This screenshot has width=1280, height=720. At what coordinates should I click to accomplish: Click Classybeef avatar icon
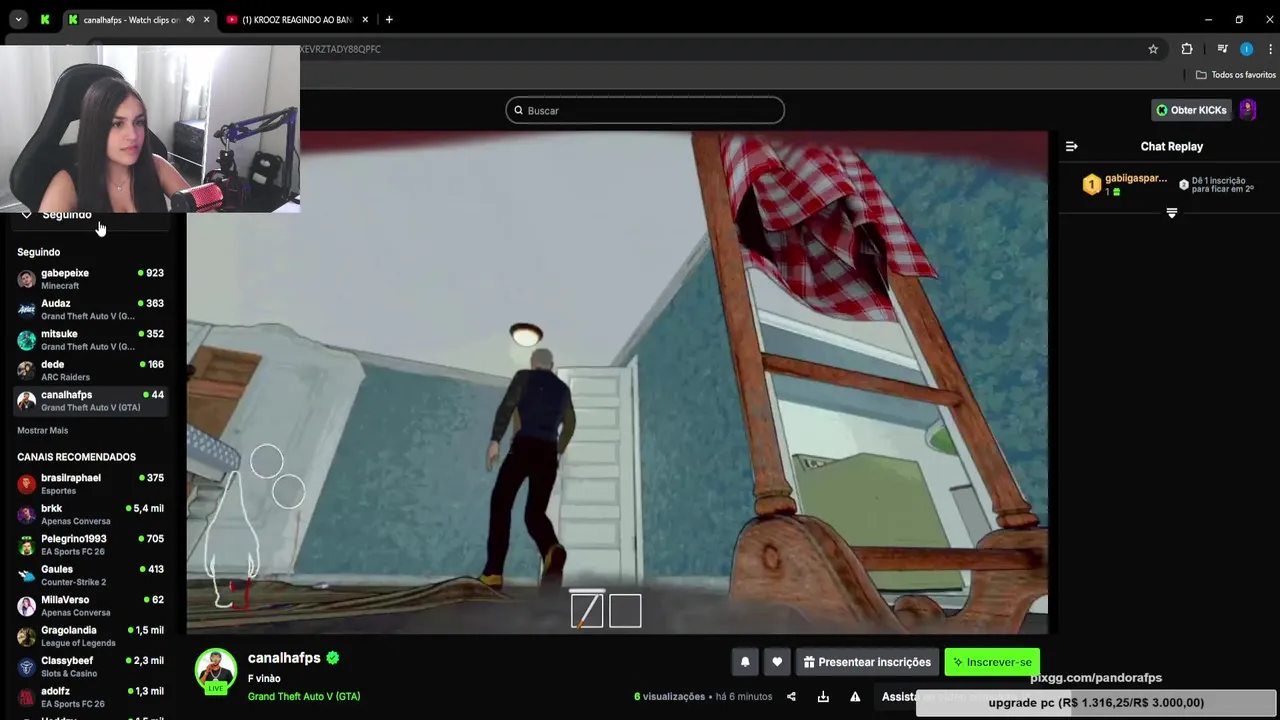point(27,667)
